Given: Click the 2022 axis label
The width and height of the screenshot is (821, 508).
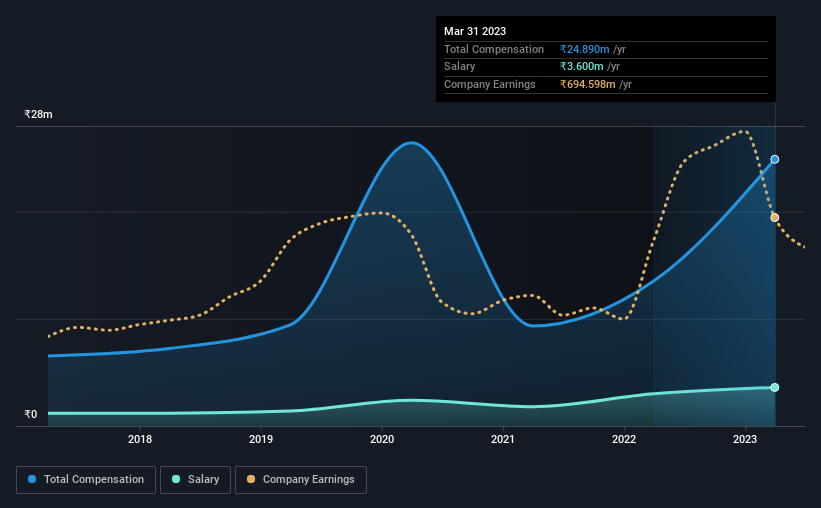Looking at the screenshot, I should tap(624, 439).
